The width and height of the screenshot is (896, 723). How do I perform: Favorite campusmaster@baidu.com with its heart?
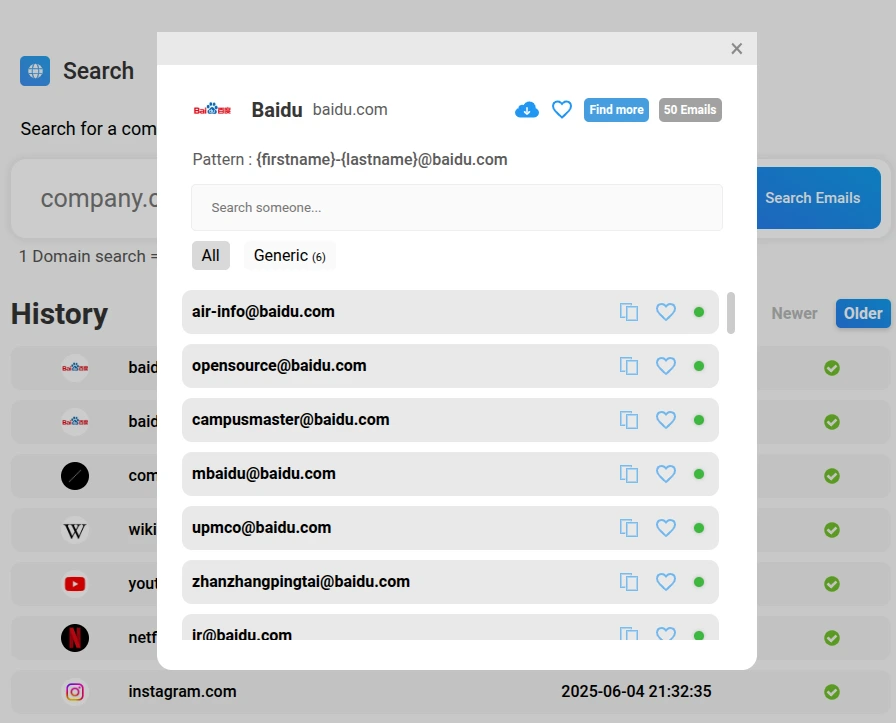pyautogui.click(x=666, y=420)
